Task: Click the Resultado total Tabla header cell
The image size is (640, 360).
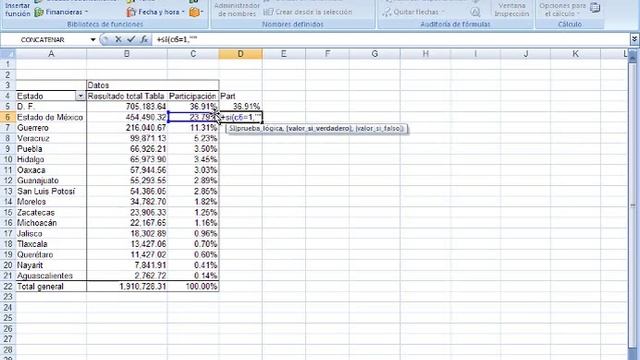Action: point(126,96)
